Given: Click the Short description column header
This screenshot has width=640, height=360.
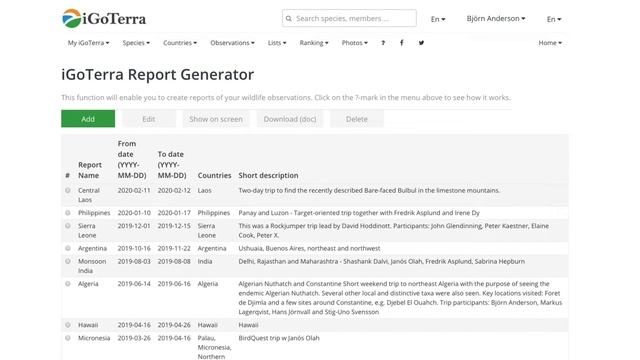Looking at the screenshot, I should tap(268, 175).
